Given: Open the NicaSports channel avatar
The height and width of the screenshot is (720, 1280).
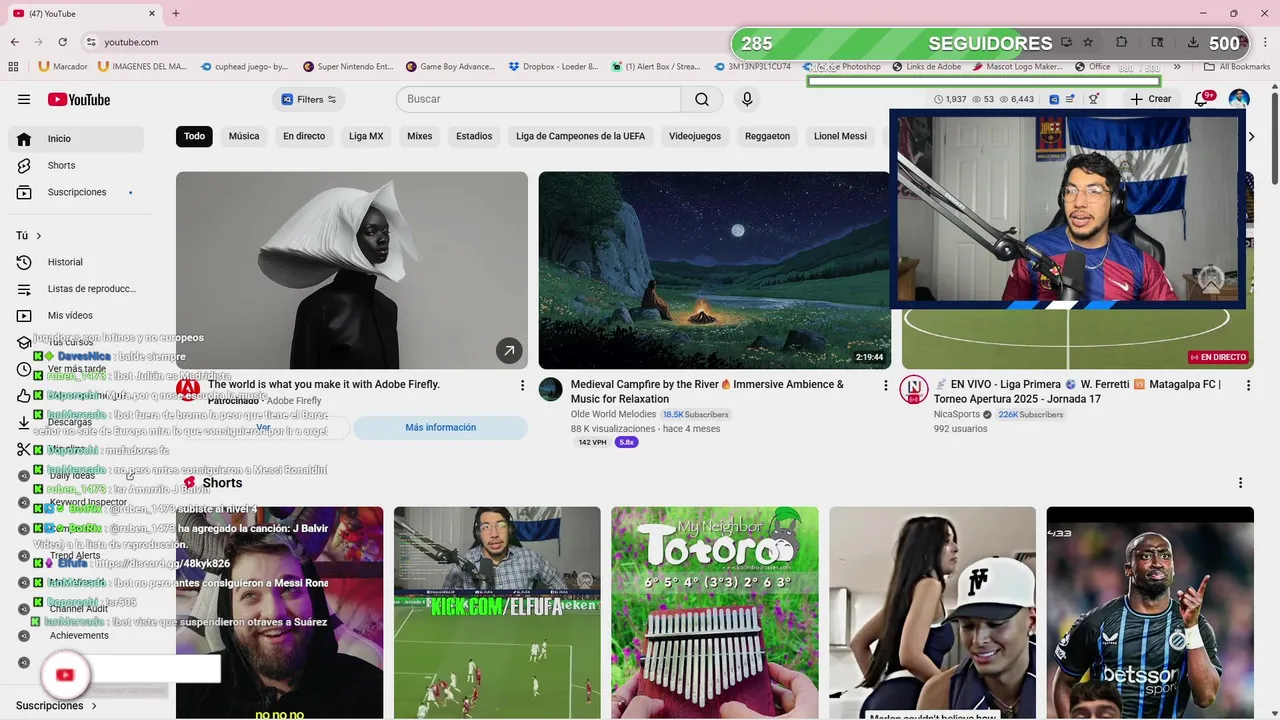Looking at the screenshot, I should pos(913,389).
